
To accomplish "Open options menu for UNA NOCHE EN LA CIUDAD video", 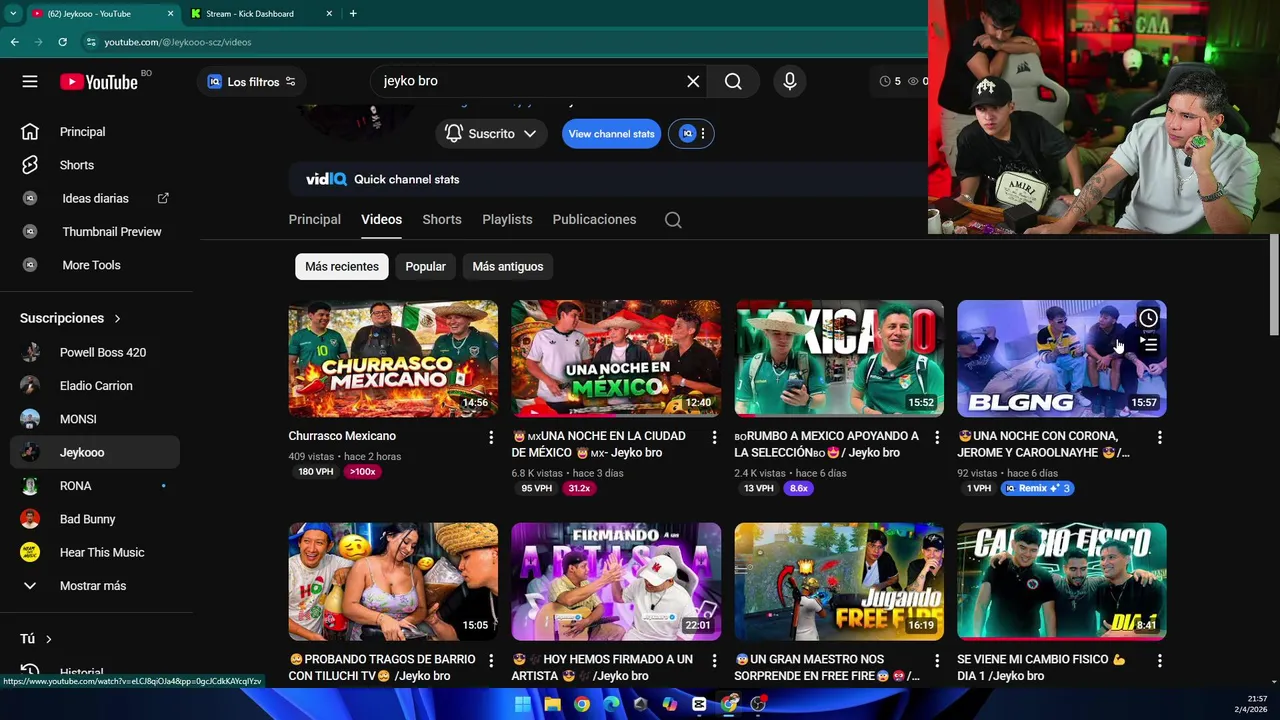I will coord(714,437).
